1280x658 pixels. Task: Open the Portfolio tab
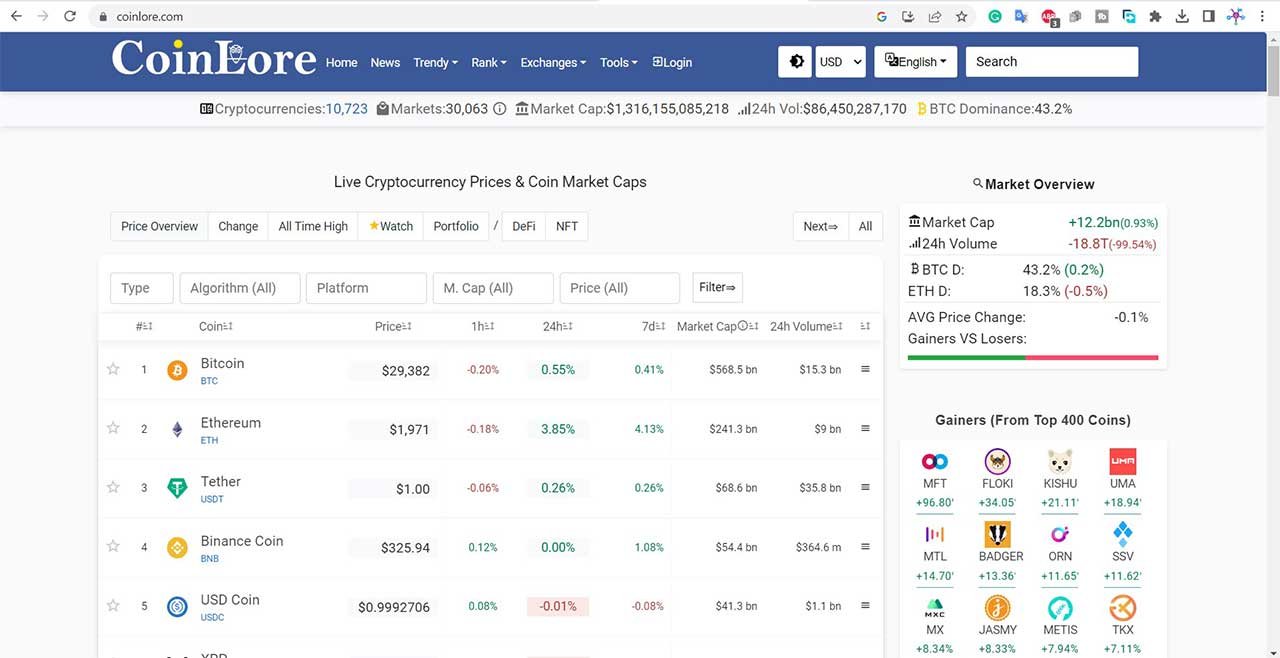pos(456,226)
